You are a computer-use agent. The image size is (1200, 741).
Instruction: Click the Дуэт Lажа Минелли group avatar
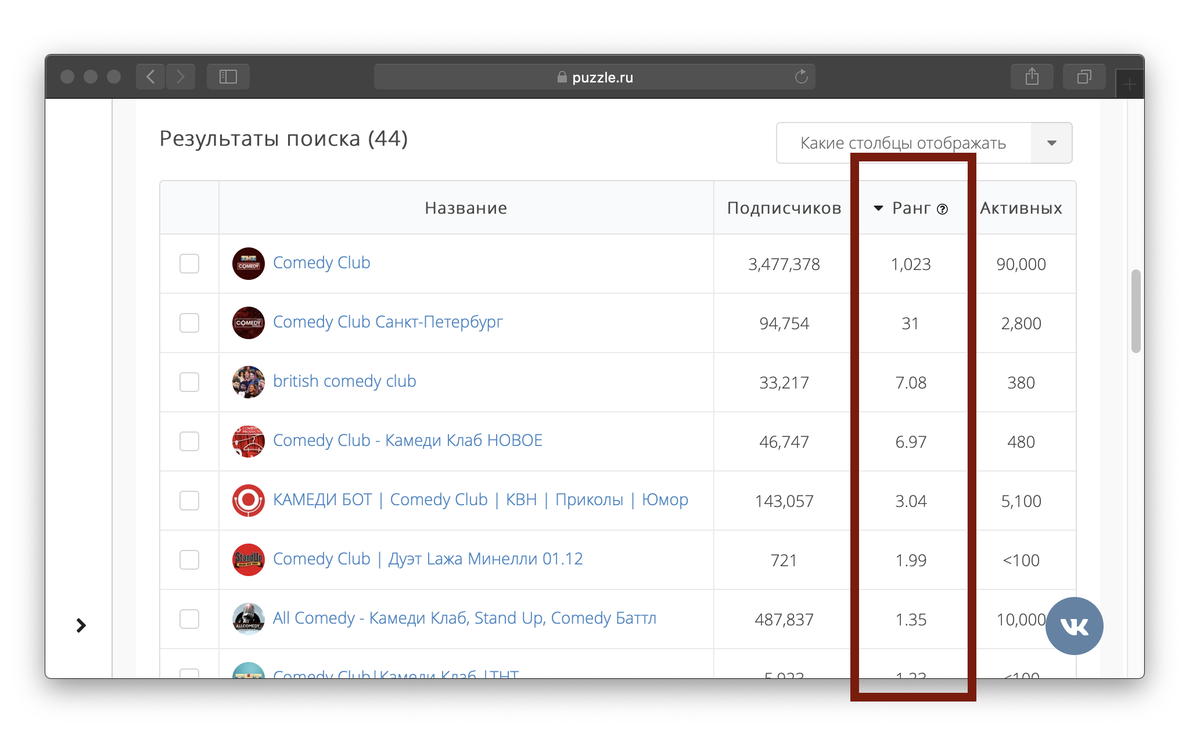[248, 559]
